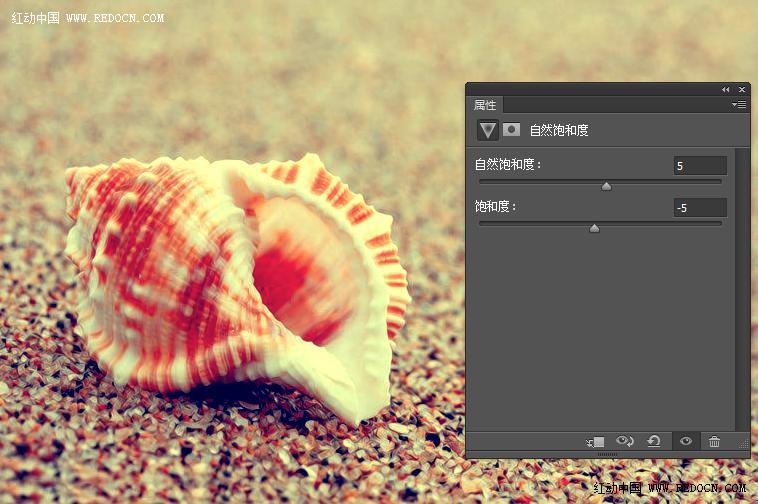Click the 自然饱和度 value field showing 5
758x504 pixels.
pos(700,166)
